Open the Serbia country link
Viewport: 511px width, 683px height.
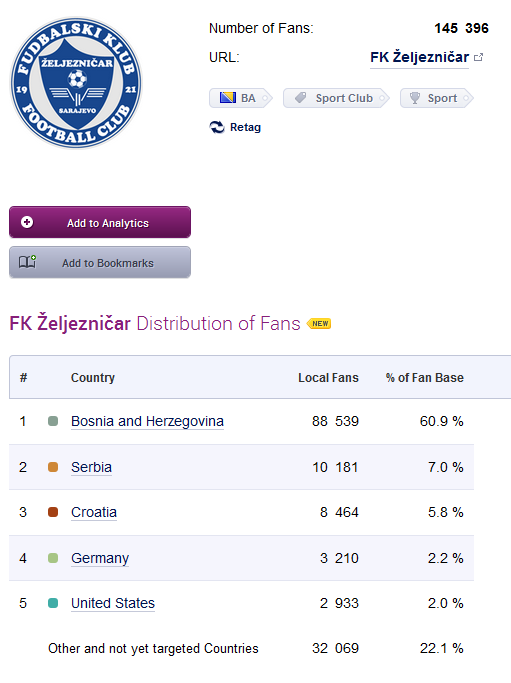pos(91,467)
